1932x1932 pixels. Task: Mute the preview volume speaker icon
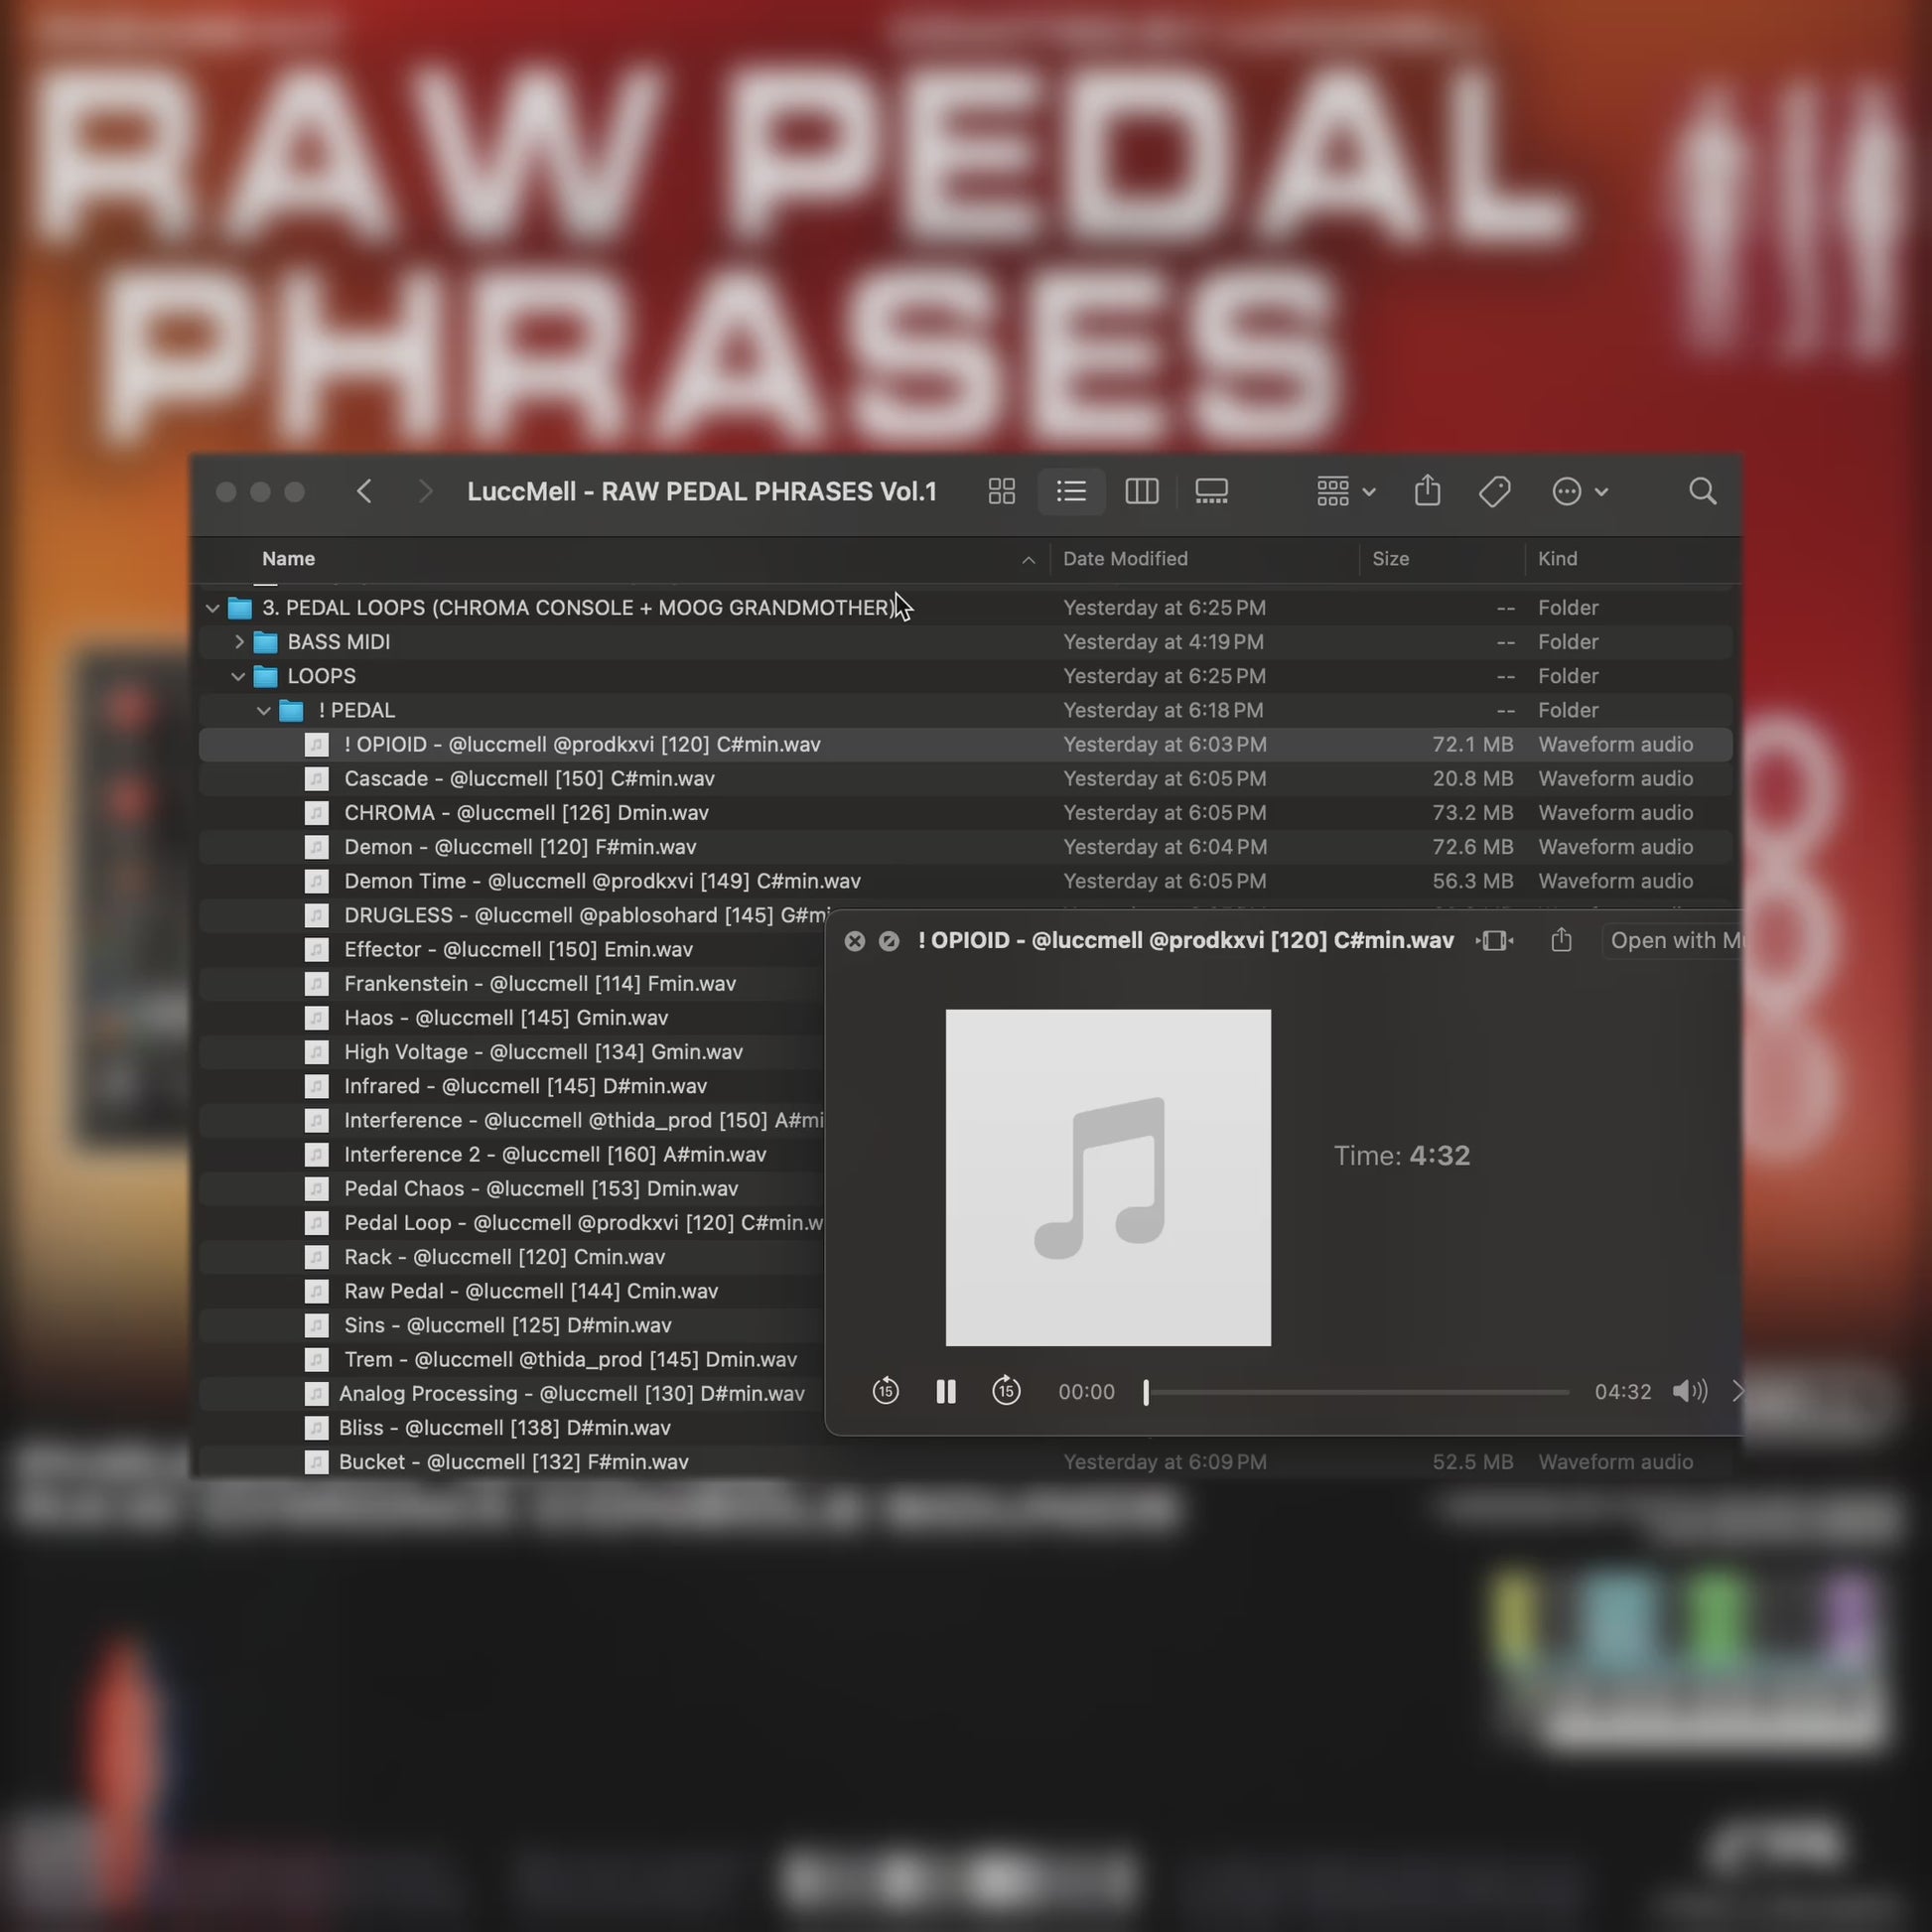[x=1689, y=1391]
